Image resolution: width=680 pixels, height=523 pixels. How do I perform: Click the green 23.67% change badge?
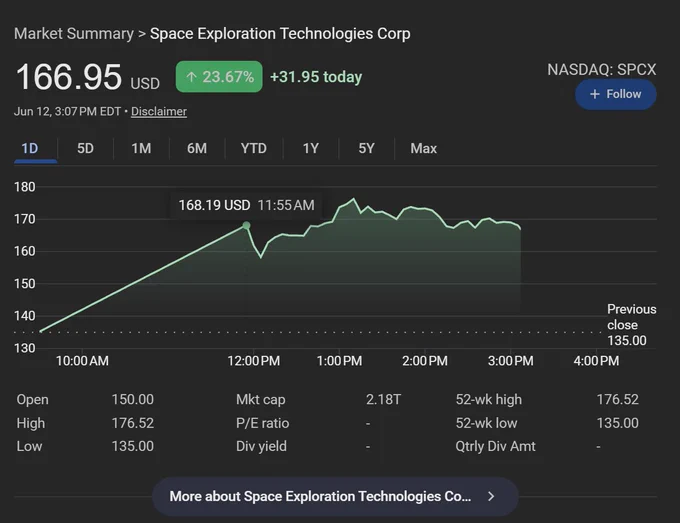click(x=219, y=77)
